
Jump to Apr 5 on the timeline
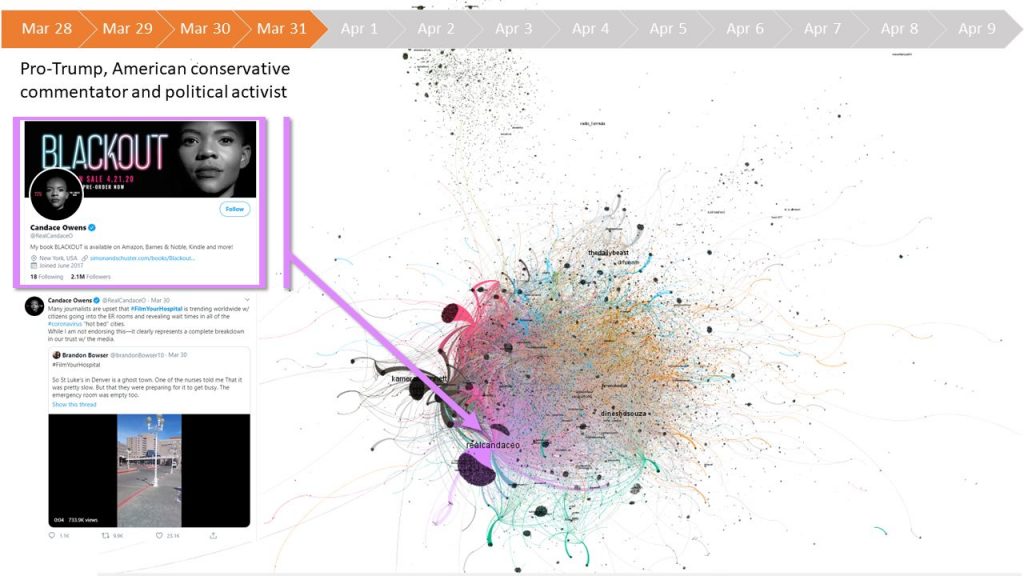point(668,28)
